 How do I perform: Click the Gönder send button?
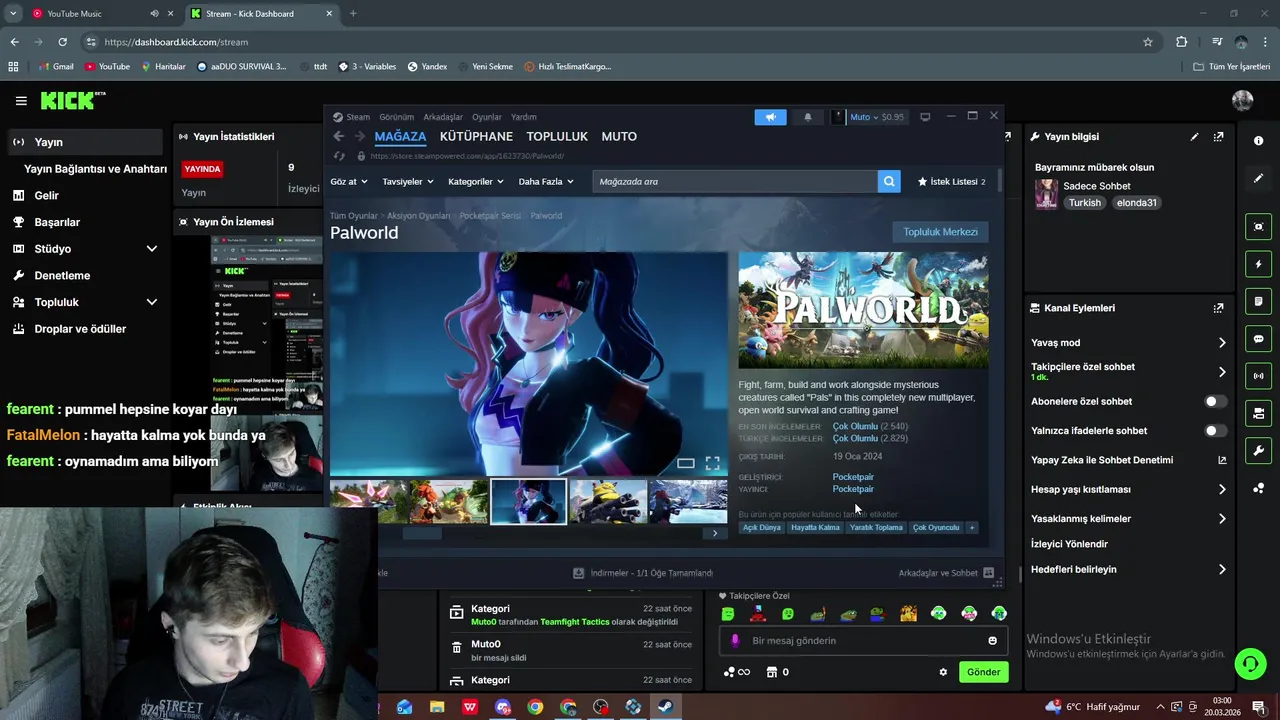tap(983, 672)
